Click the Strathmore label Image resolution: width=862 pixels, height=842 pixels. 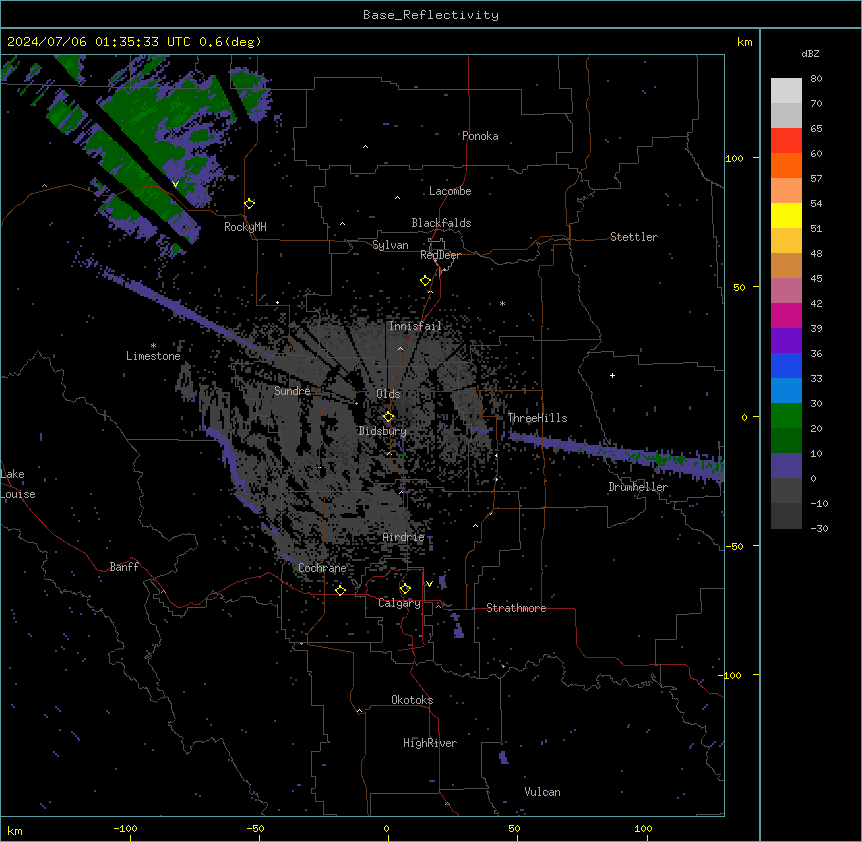point(516,608)
